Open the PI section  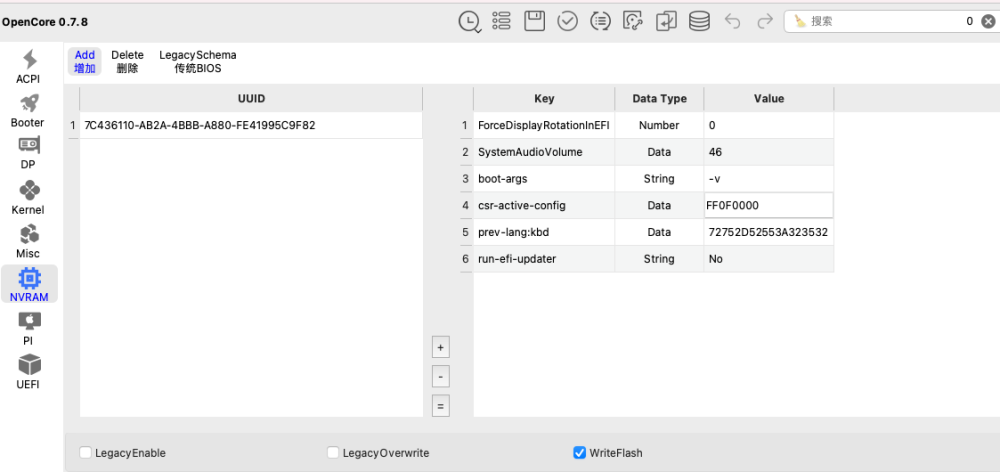(28, 328)
